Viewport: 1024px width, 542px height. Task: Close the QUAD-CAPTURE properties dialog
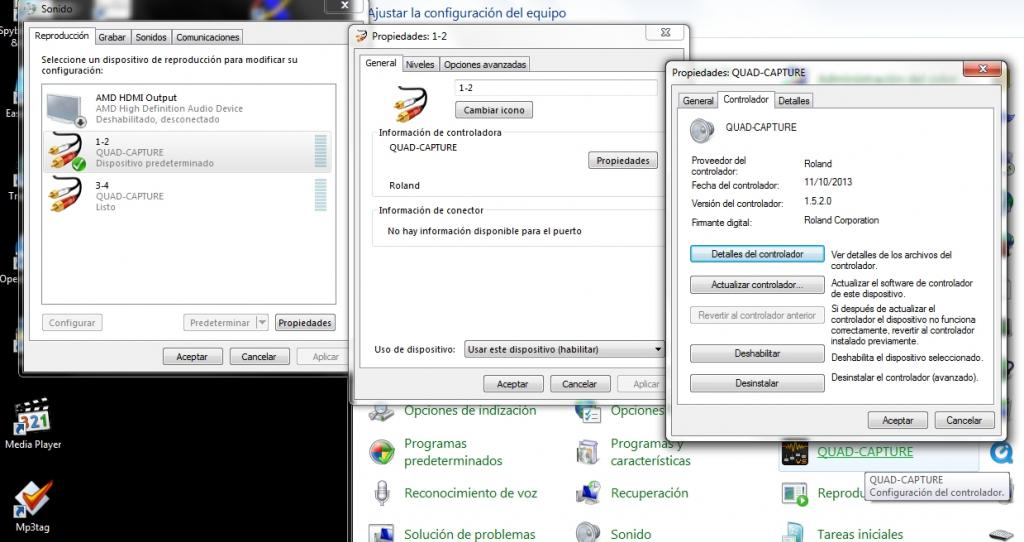click(982, 69)
